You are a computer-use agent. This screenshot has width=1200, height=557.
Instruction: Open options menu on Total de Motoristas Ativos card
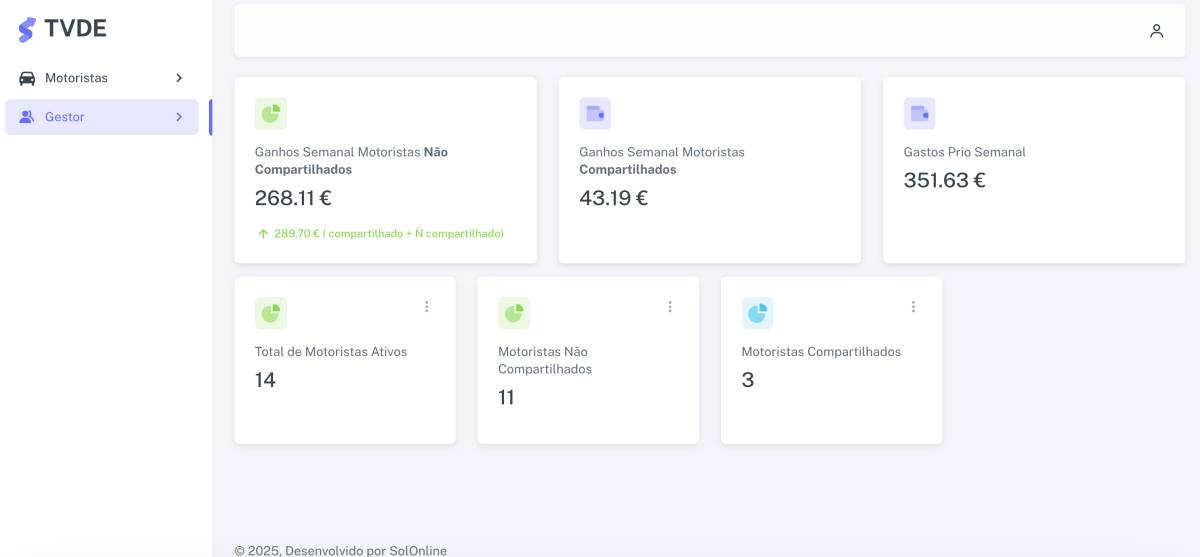(x=427, y=307)
